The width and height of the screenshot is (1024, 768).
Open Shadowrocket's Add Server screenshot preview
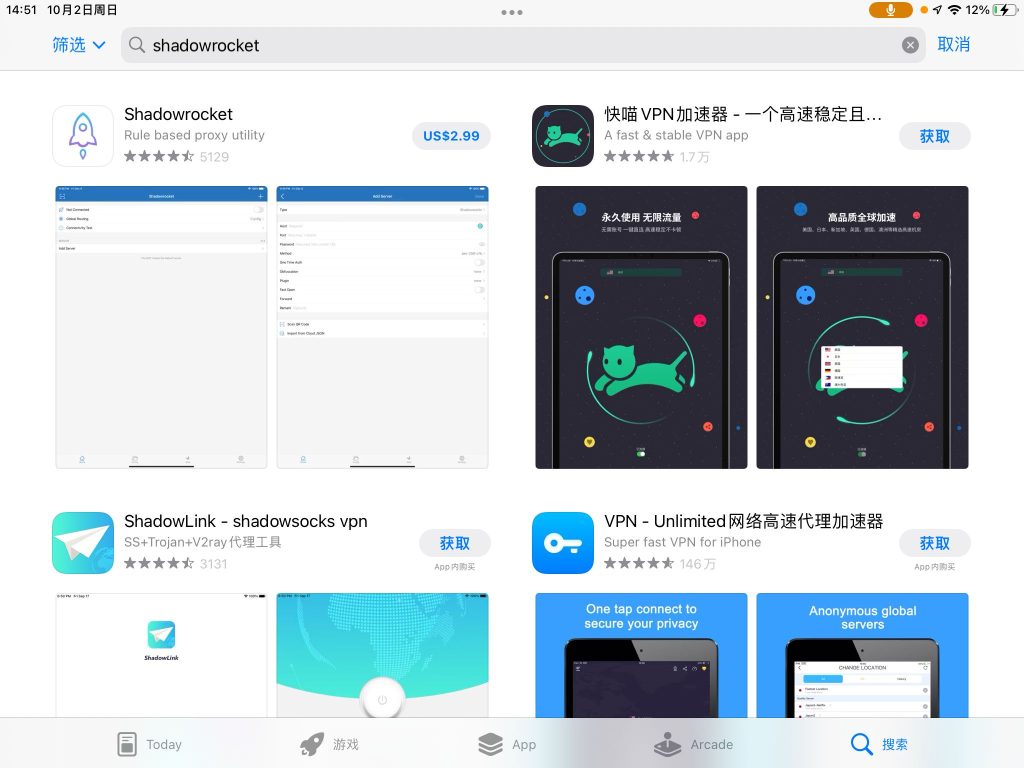382,327
